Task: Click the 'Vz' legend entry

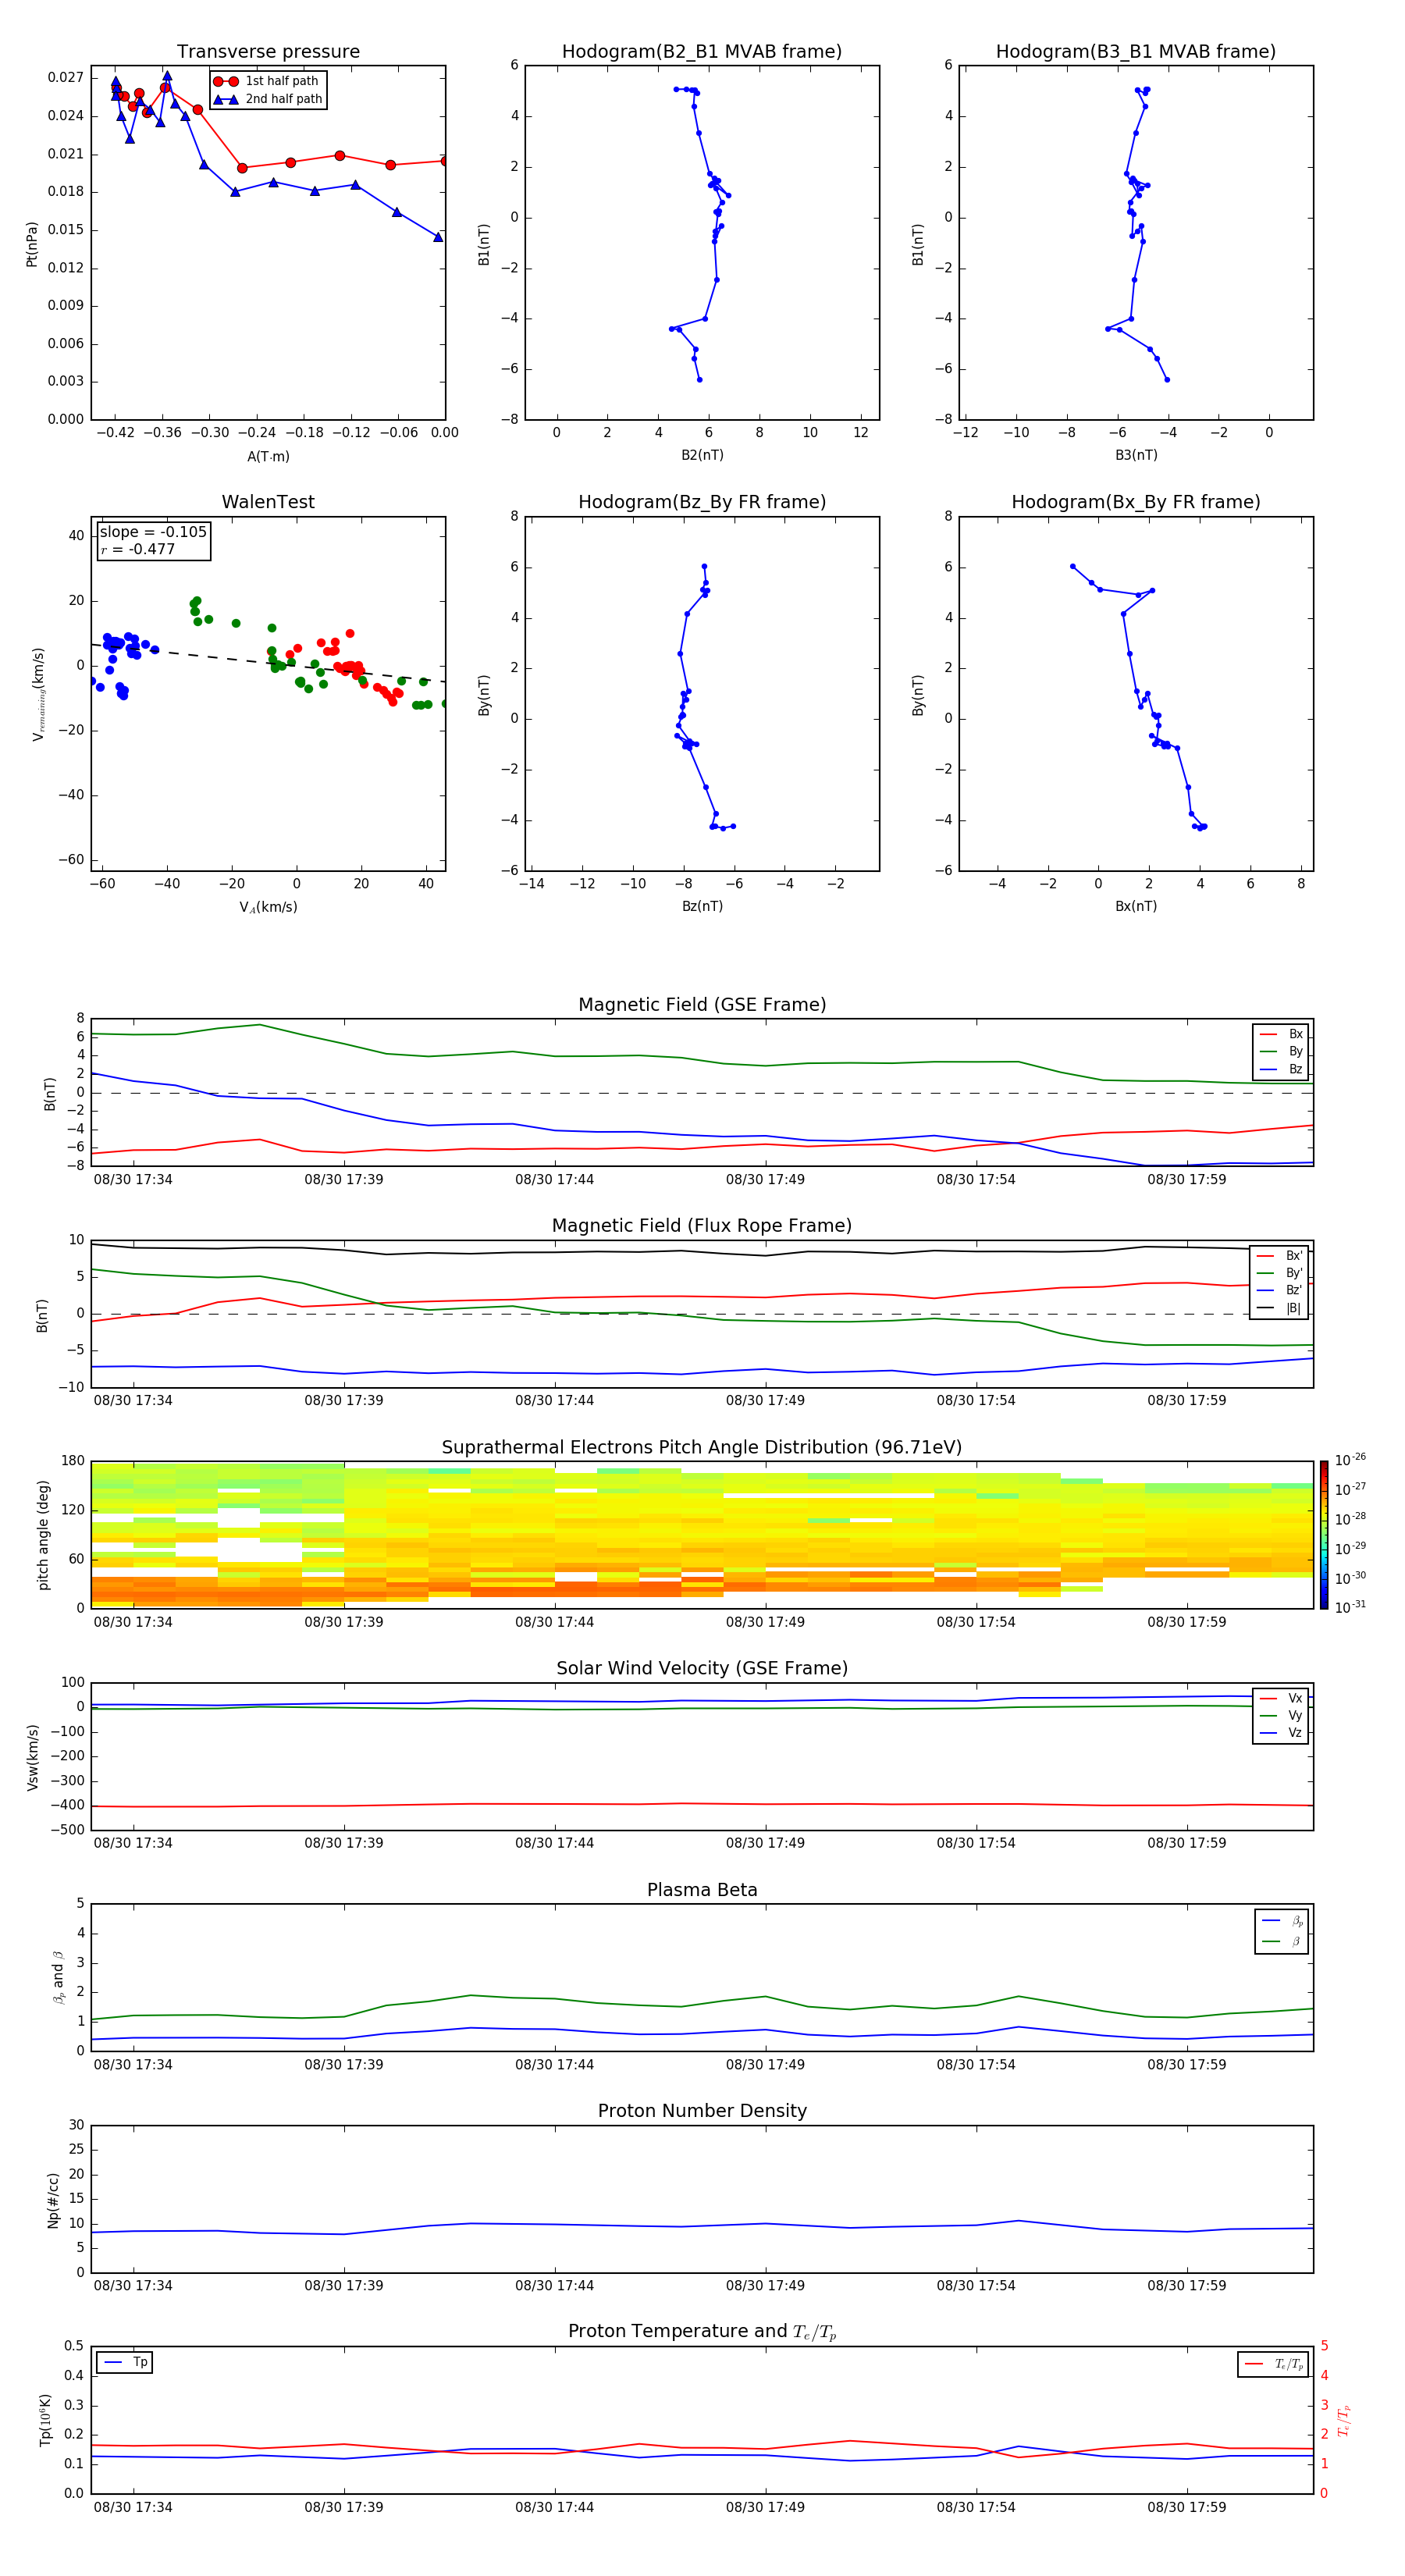Action: [x=1281, y=1733]
